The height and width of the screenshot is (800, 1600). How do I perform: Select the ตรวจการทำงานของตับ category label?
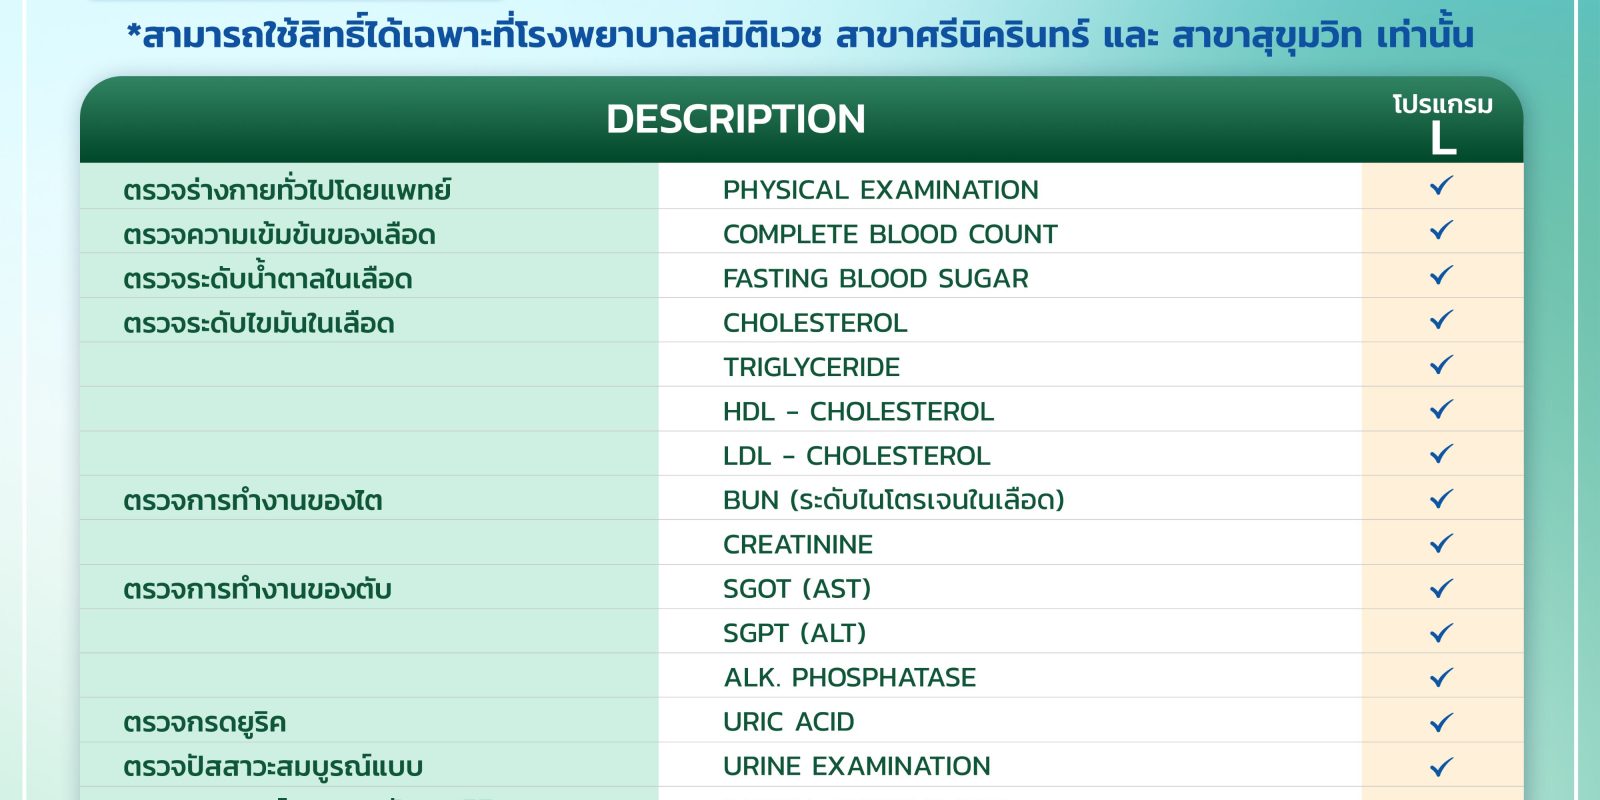(257, 589)
